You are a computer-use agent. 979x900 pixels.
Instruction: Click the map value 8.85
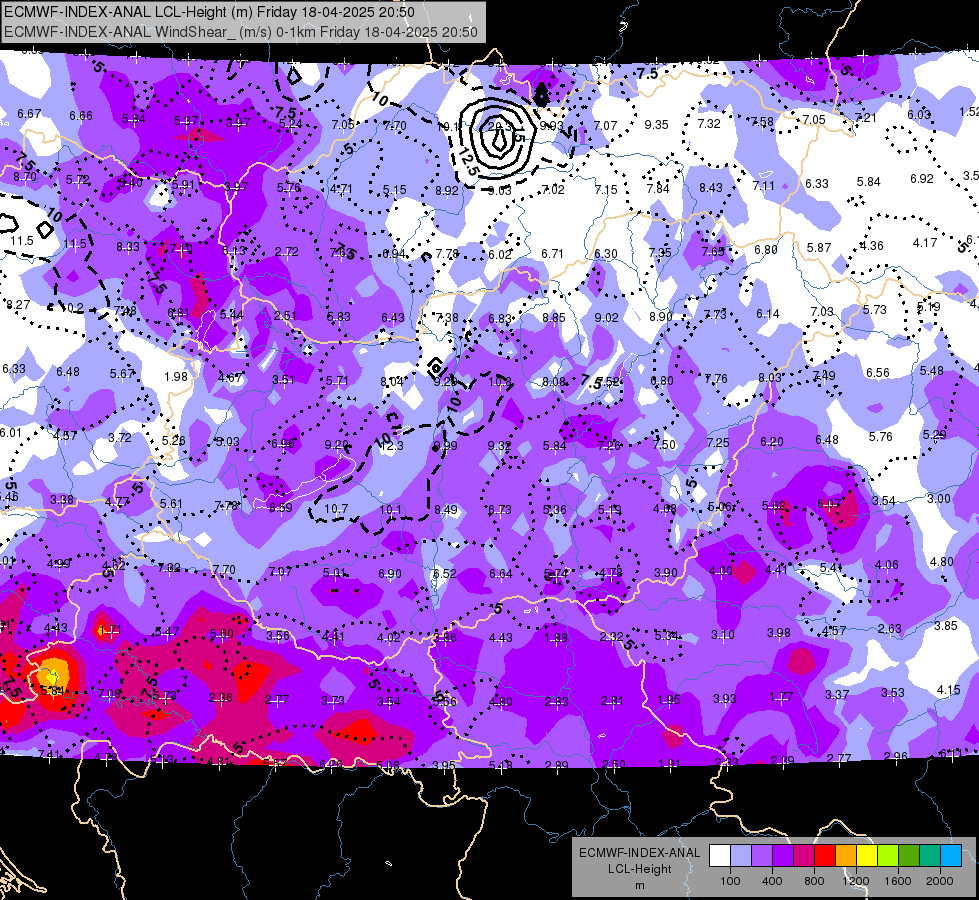pyautogui.click(x=554, y=318)
